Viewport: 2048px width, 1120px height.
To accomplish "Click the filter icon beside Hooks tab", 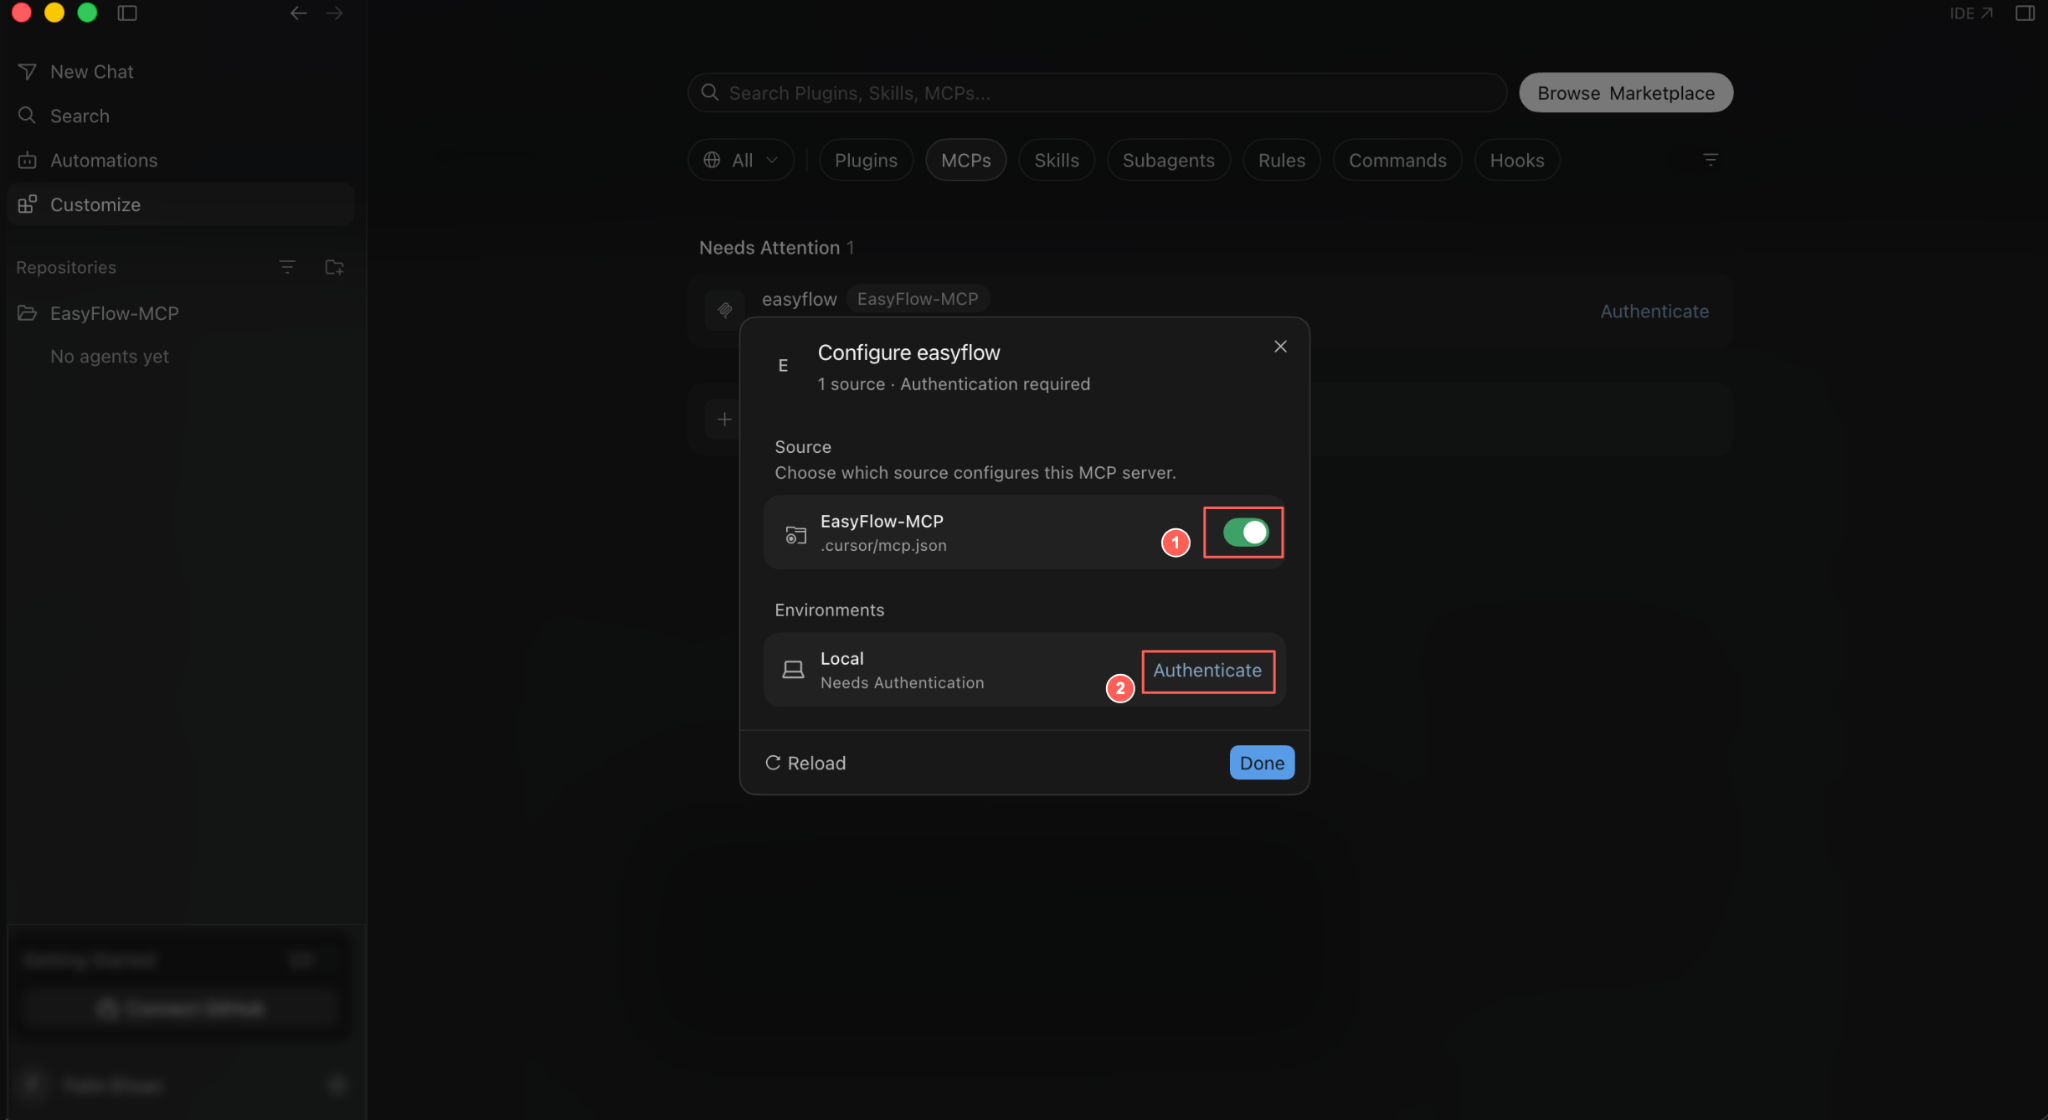I will click(1711, 160).
